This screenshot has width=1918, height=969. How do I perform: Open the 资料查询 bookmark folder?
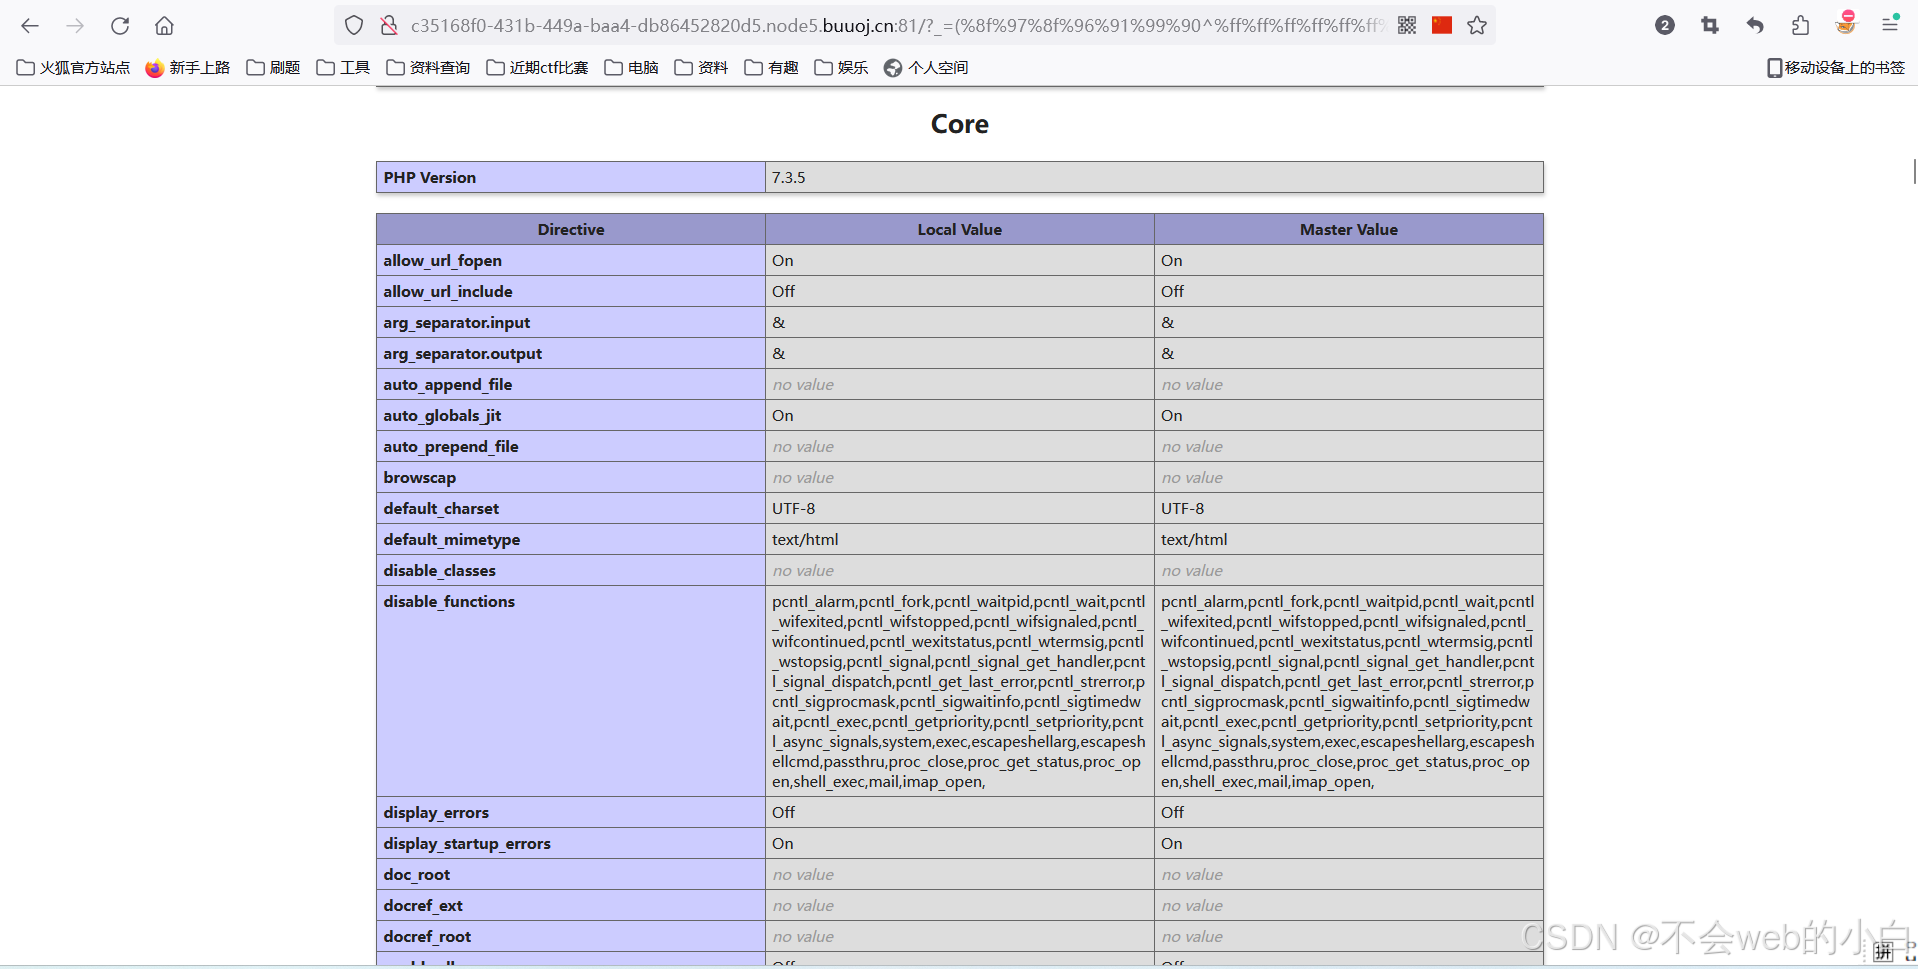(428, 68)
